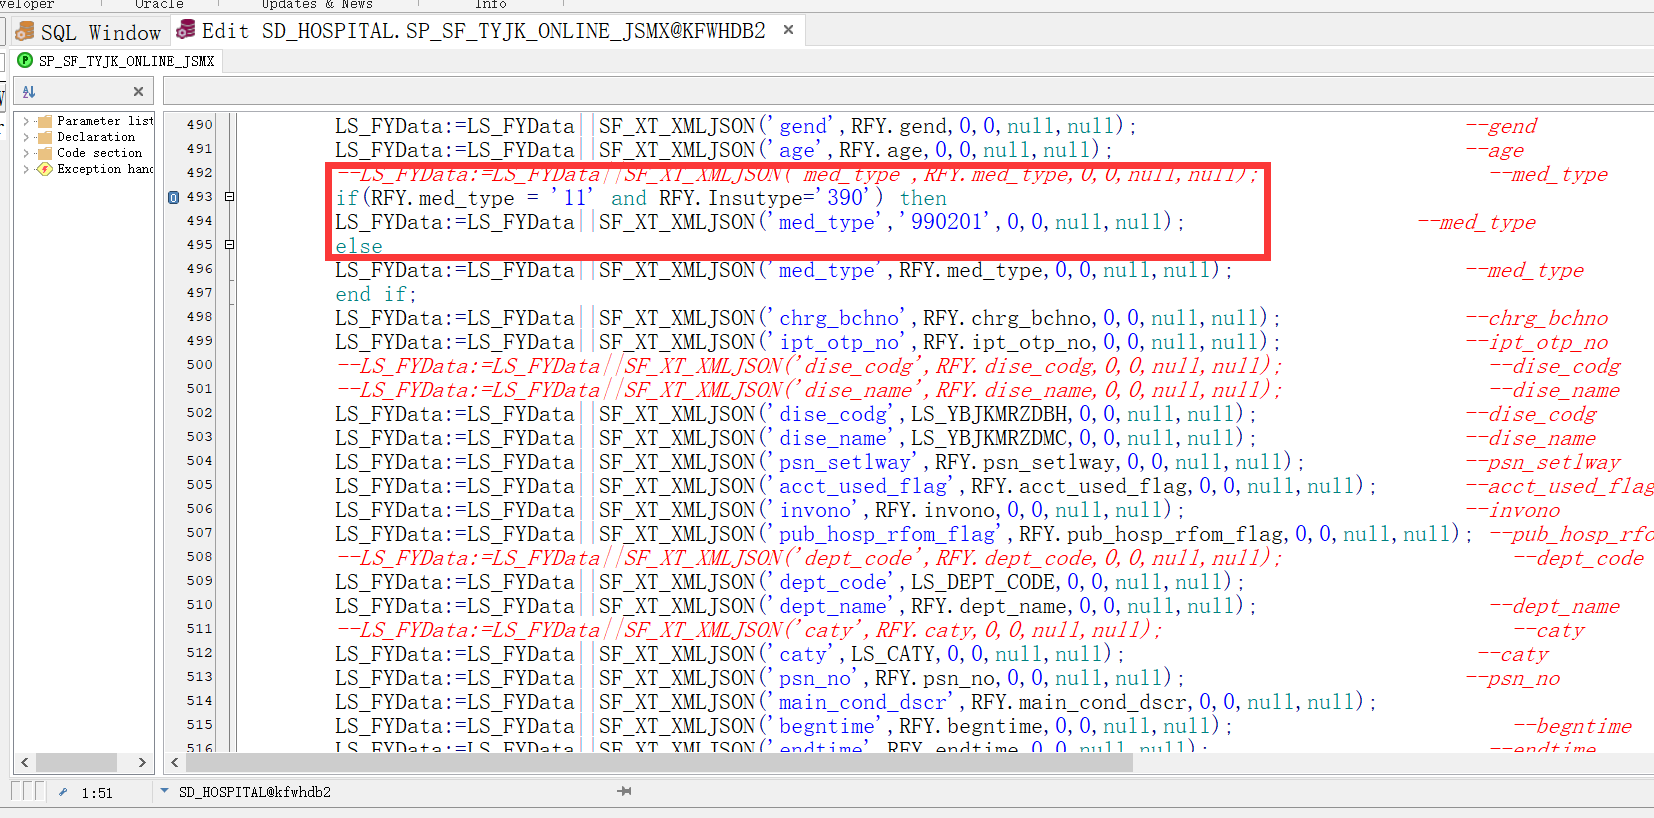Click the SD_HOSPITAL@kfwhdb2 connection label

254,792
